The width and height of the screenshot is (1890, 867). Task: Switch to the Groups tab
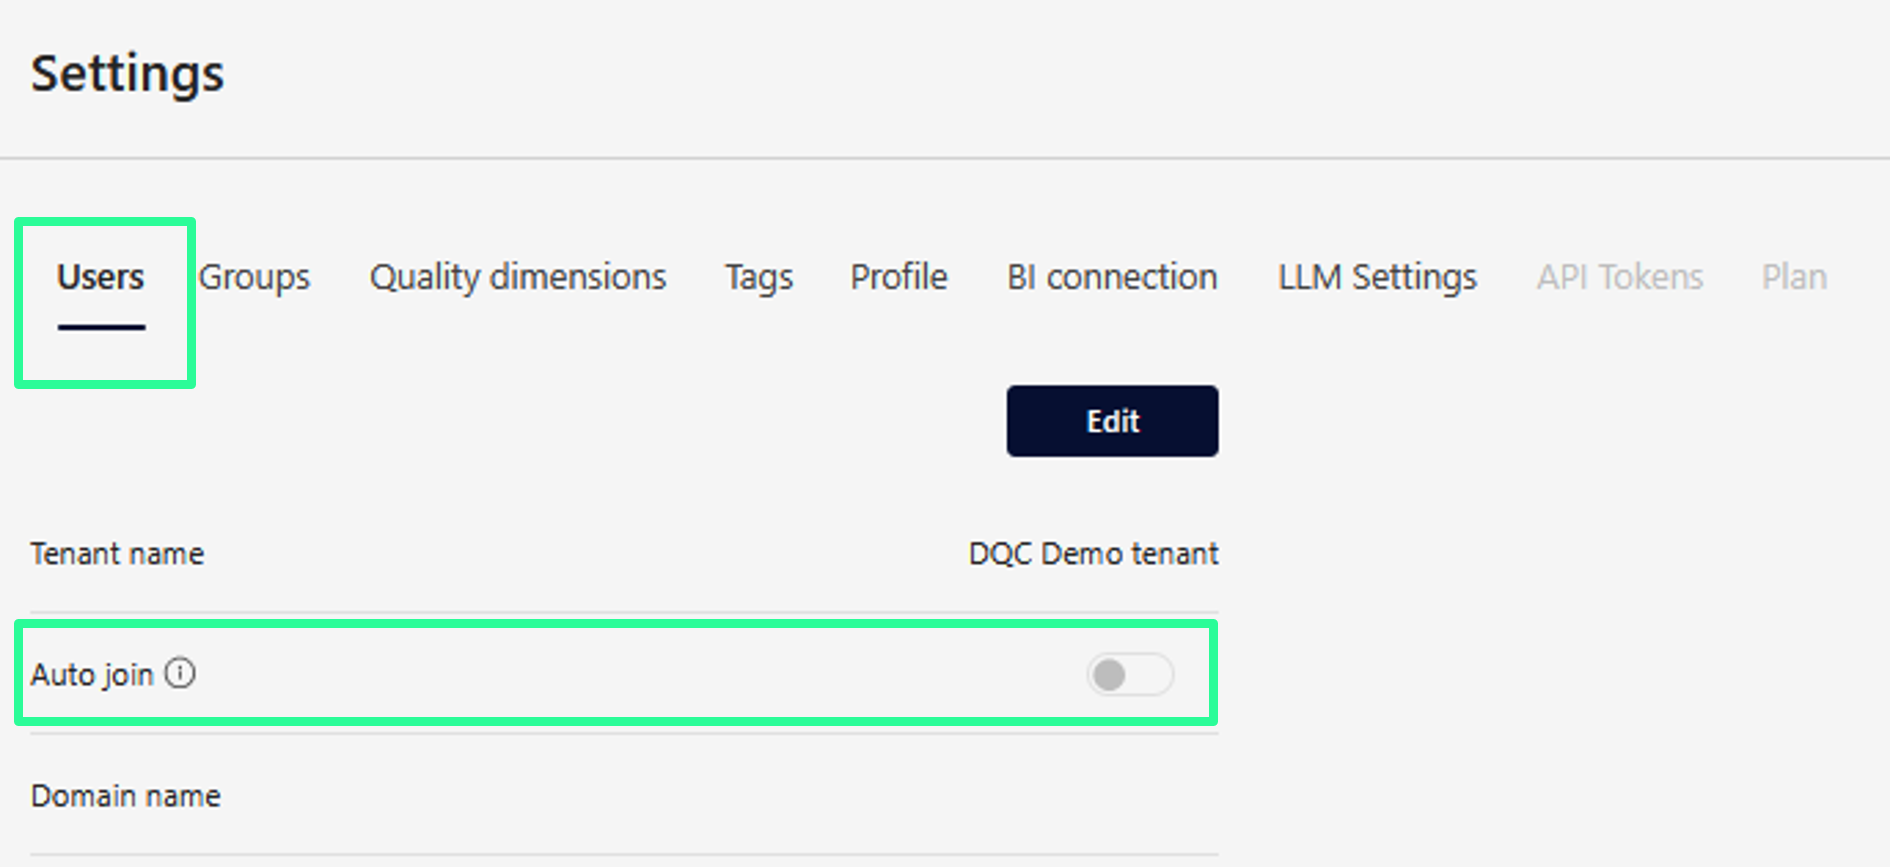(254, 277)
